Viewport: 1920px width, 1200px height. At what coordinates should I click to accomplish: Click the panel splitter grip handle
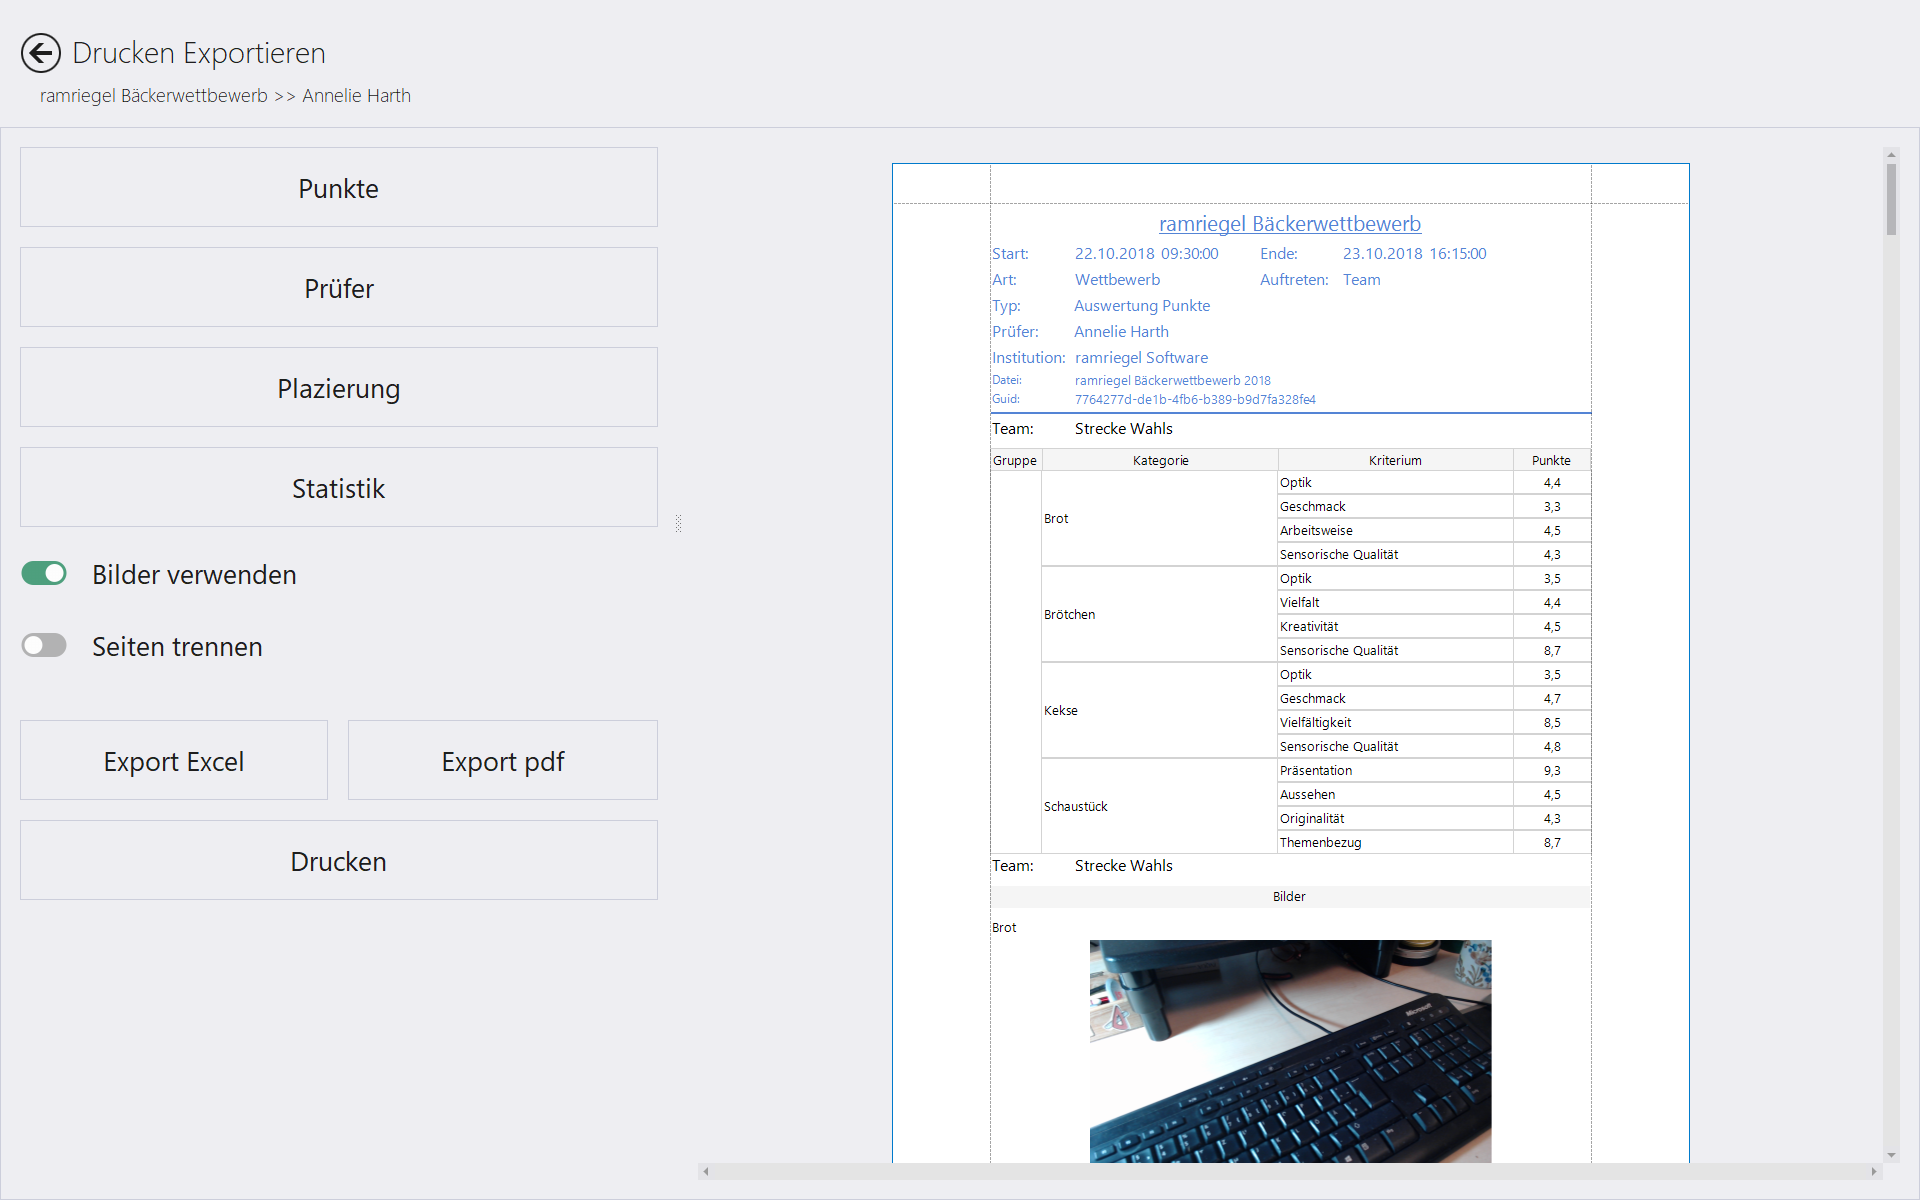point(678,523)
